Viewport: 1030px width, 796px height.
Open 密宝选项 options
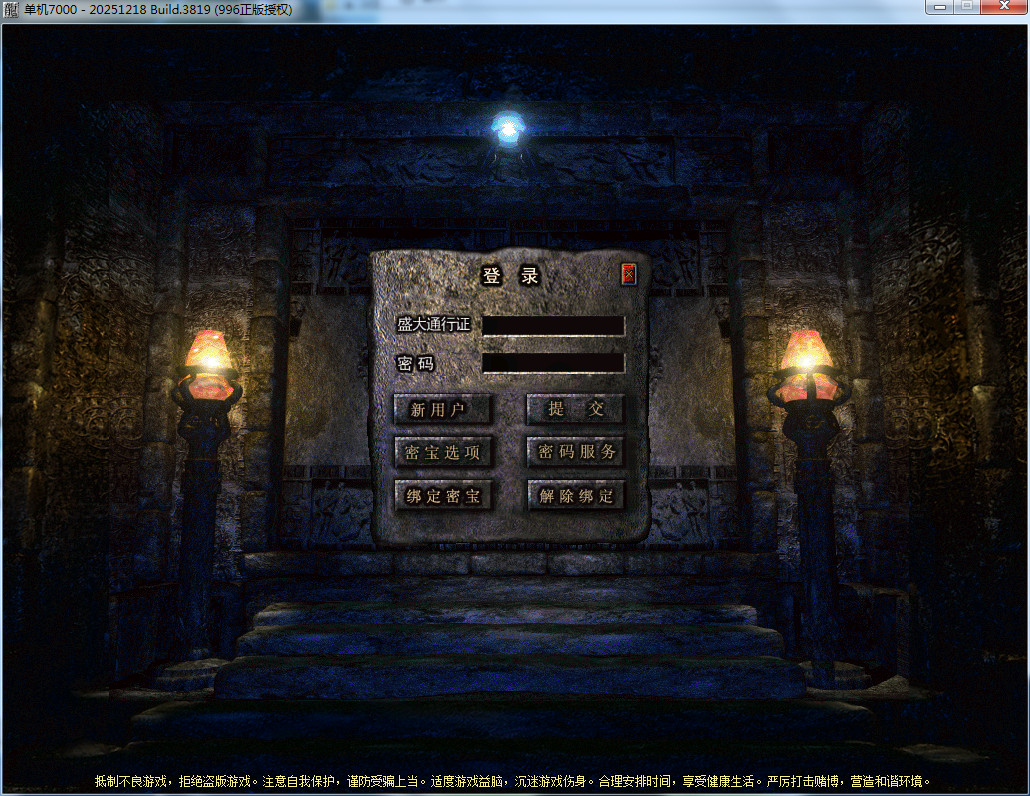click(443, 453)
